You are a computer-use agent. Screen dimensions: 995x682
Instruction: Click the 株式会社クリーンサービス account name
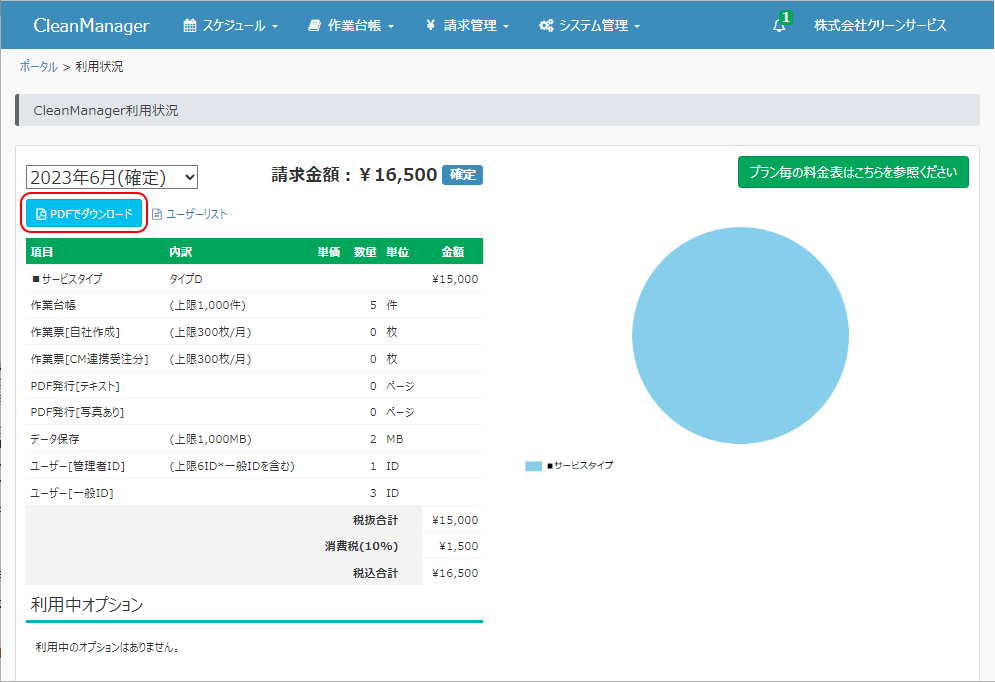pos(880,26)
